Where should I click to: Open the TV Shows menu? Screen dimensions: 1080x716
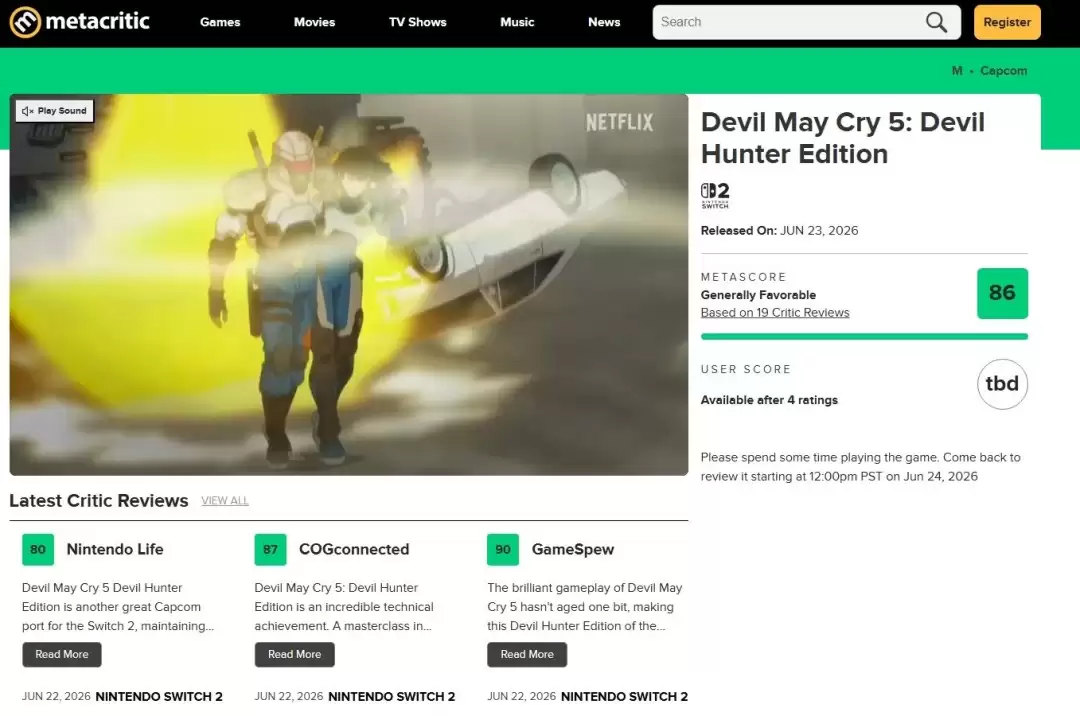[x=417, y=22]
